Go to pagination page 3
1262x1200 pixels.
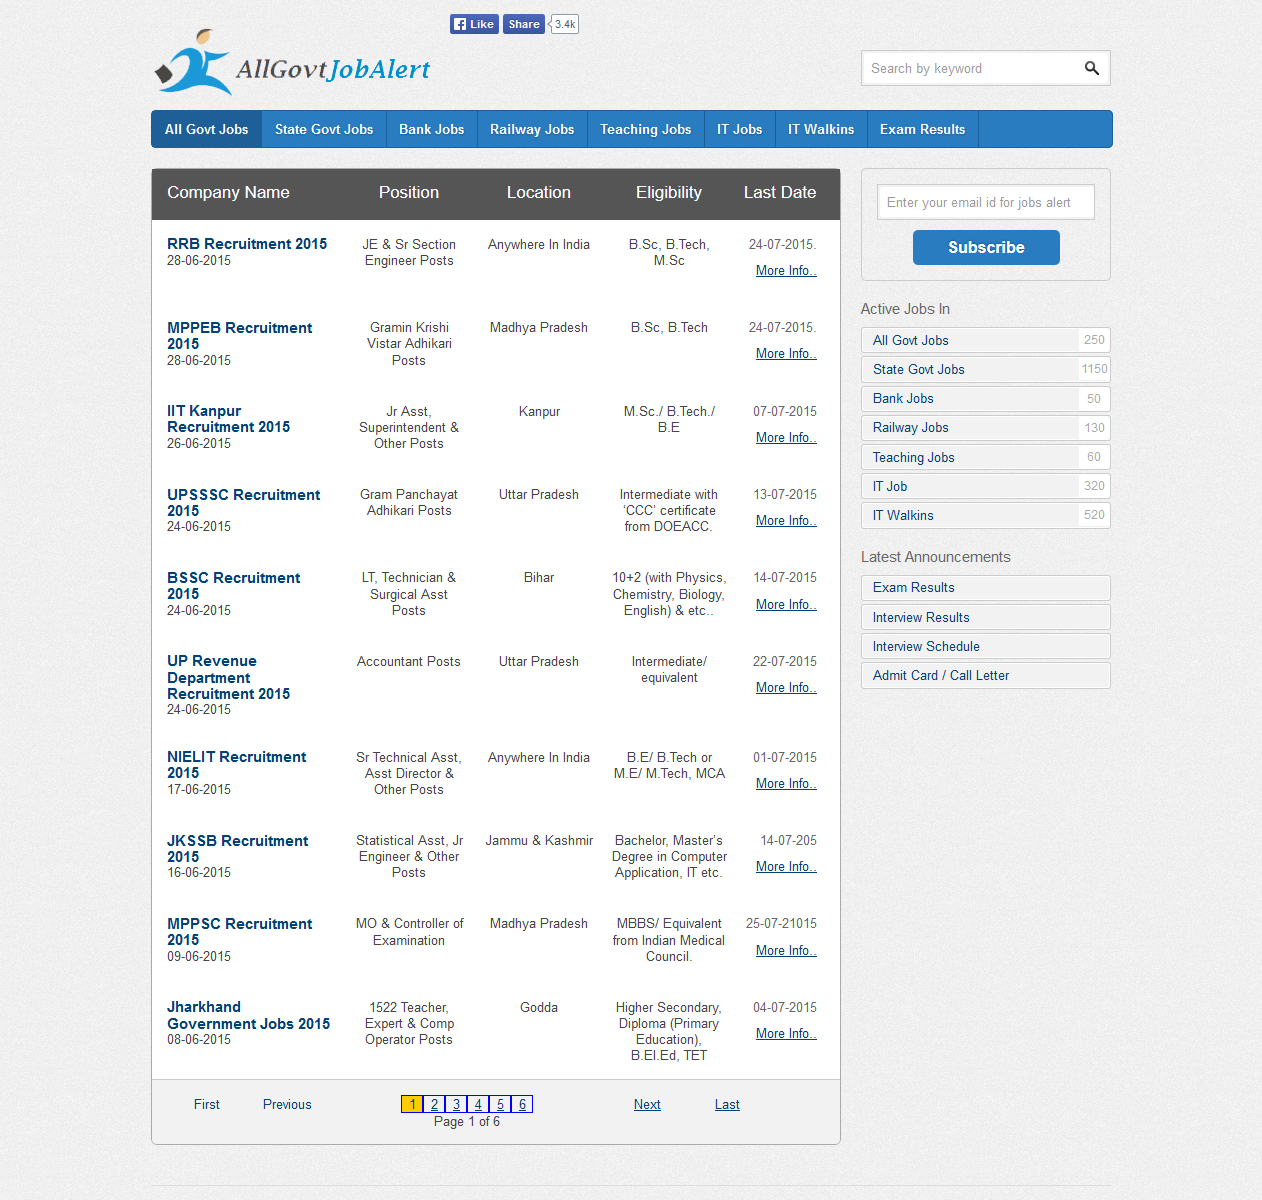click(456, 1104)
